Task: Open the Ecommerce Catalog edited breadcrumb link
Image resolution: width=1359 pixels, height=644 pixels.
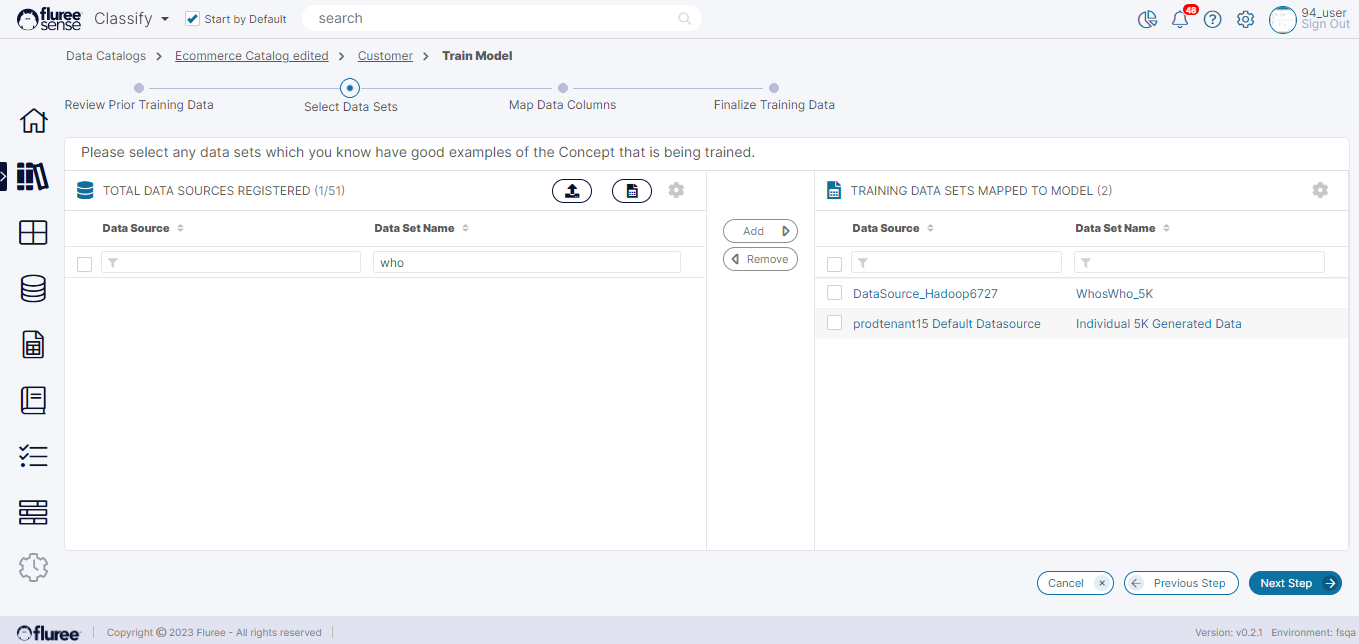Action: pos(251,56)
